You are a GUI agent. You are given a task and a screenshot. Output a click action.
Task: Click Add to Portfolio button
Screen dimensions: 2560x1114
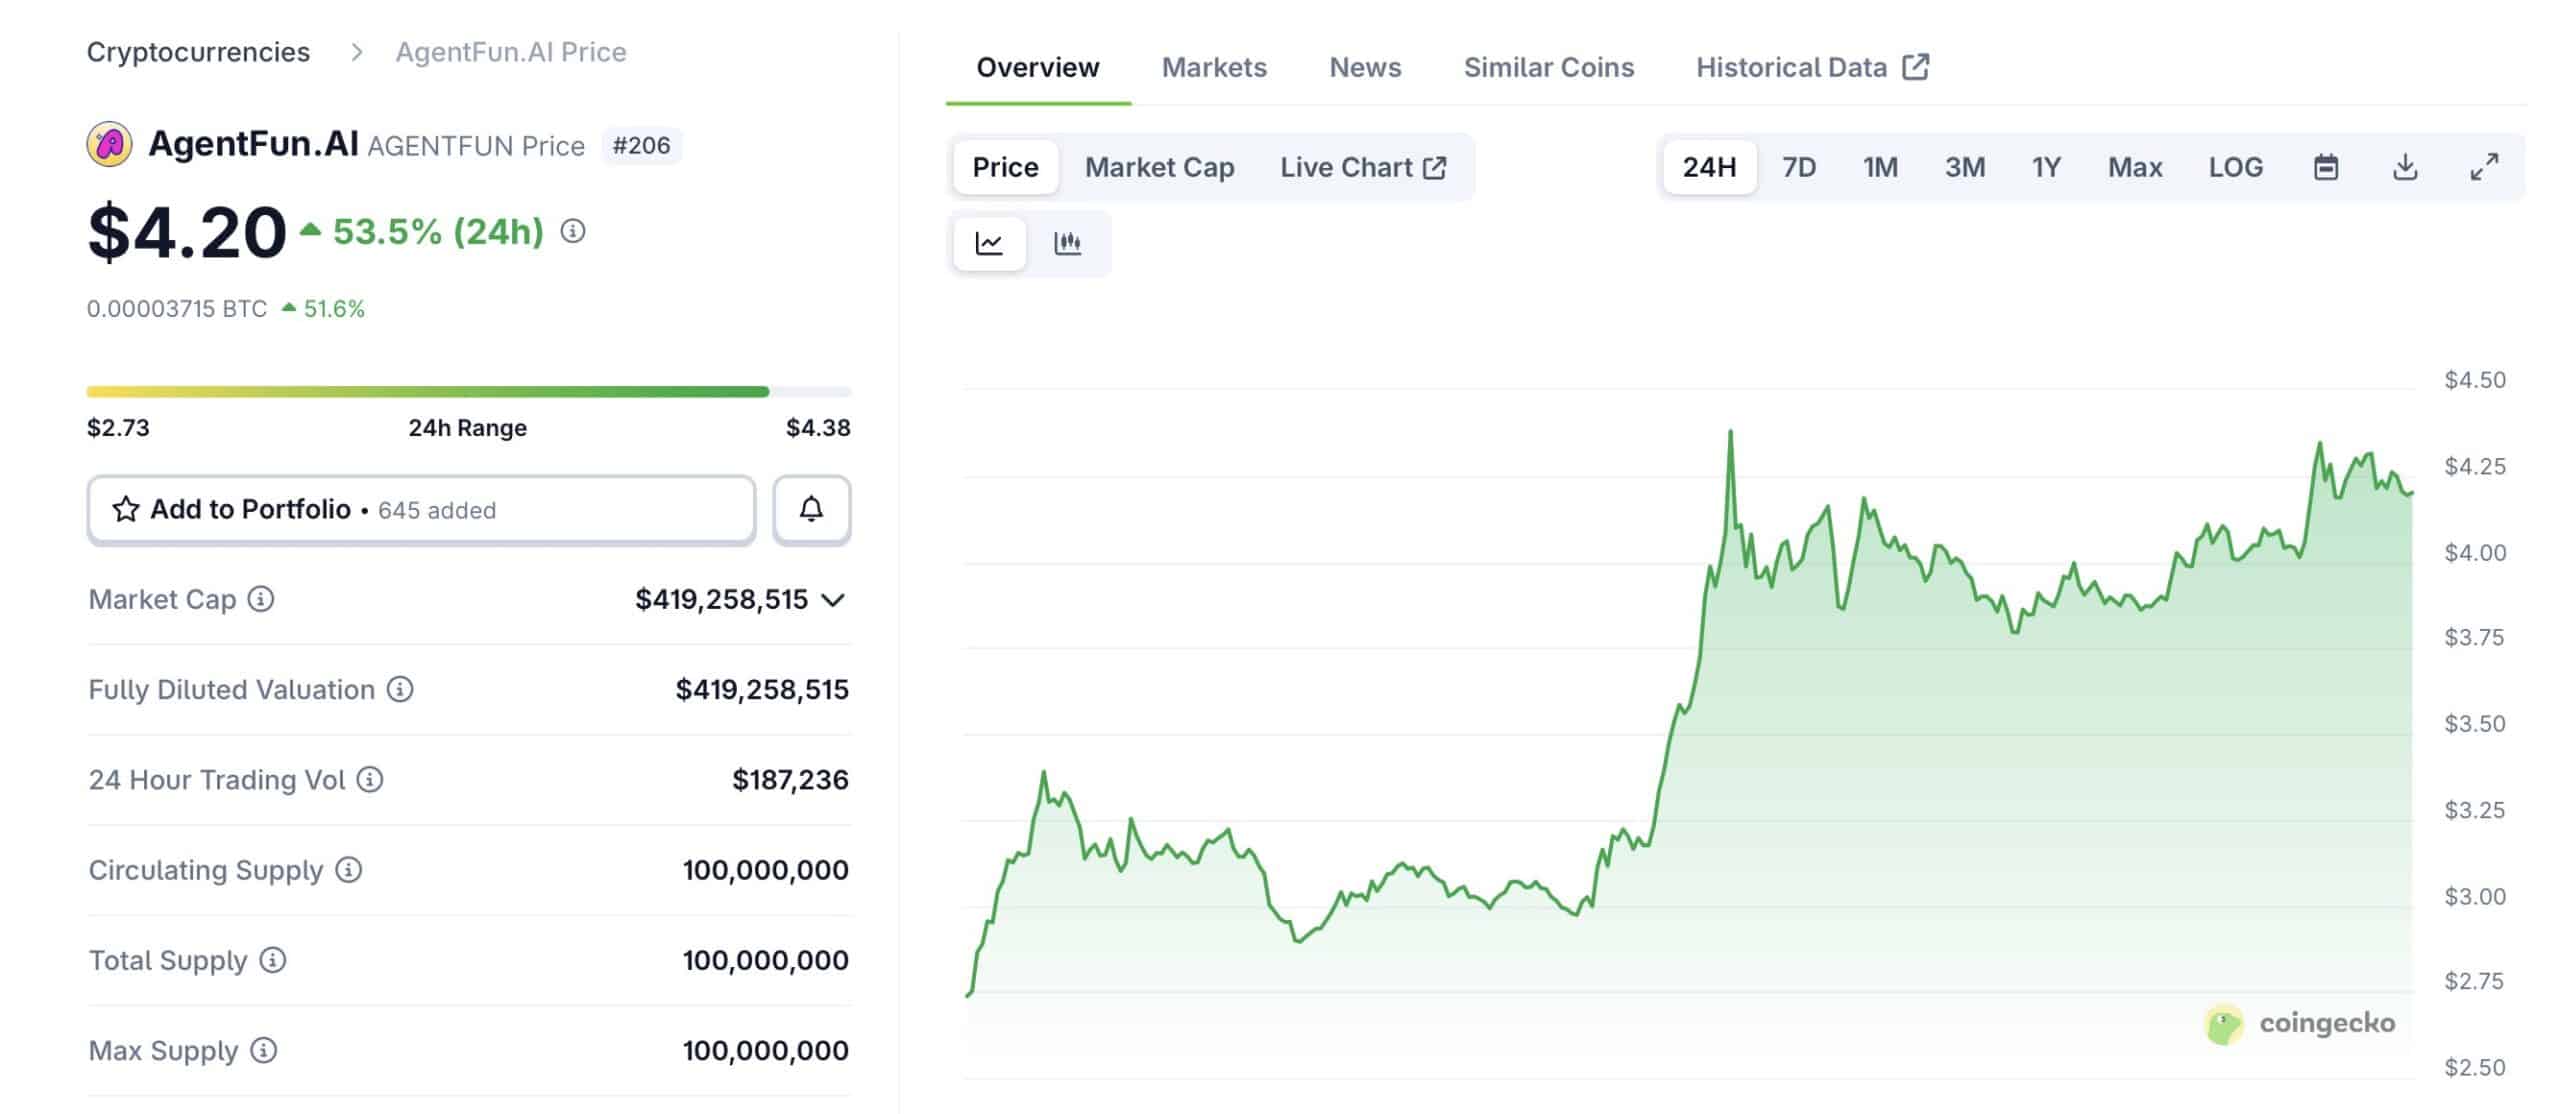[x=421, y=510]
